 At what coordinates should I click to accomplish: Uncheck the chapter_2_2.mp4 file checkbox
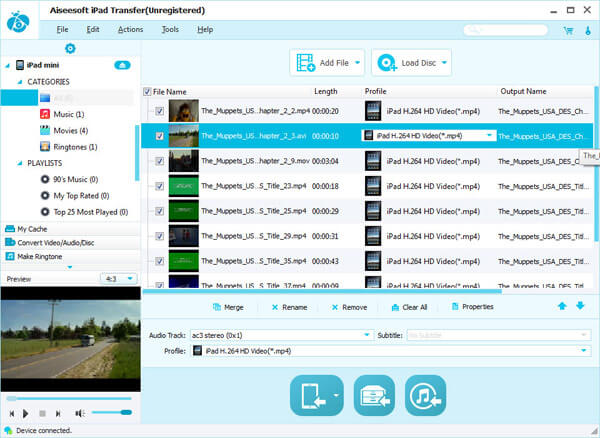(160, 111)
